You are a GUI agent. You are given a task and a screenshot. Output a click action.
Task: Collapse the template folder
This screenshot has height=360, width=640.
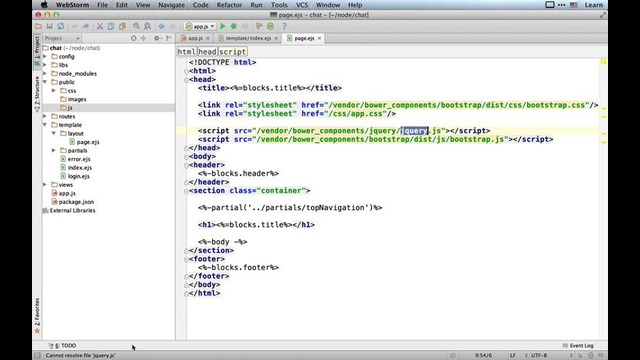coord(45,125)
